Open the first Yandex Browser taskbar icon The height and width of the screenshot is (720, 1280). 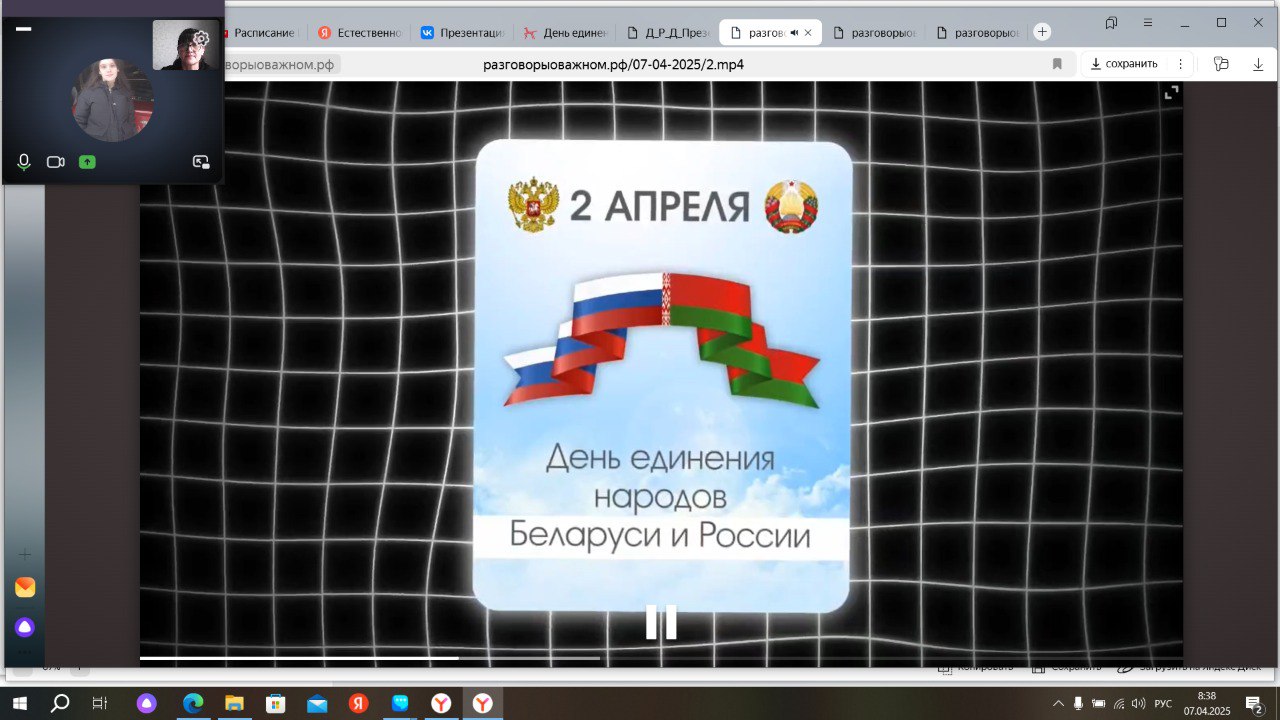(x=441, y=704)
